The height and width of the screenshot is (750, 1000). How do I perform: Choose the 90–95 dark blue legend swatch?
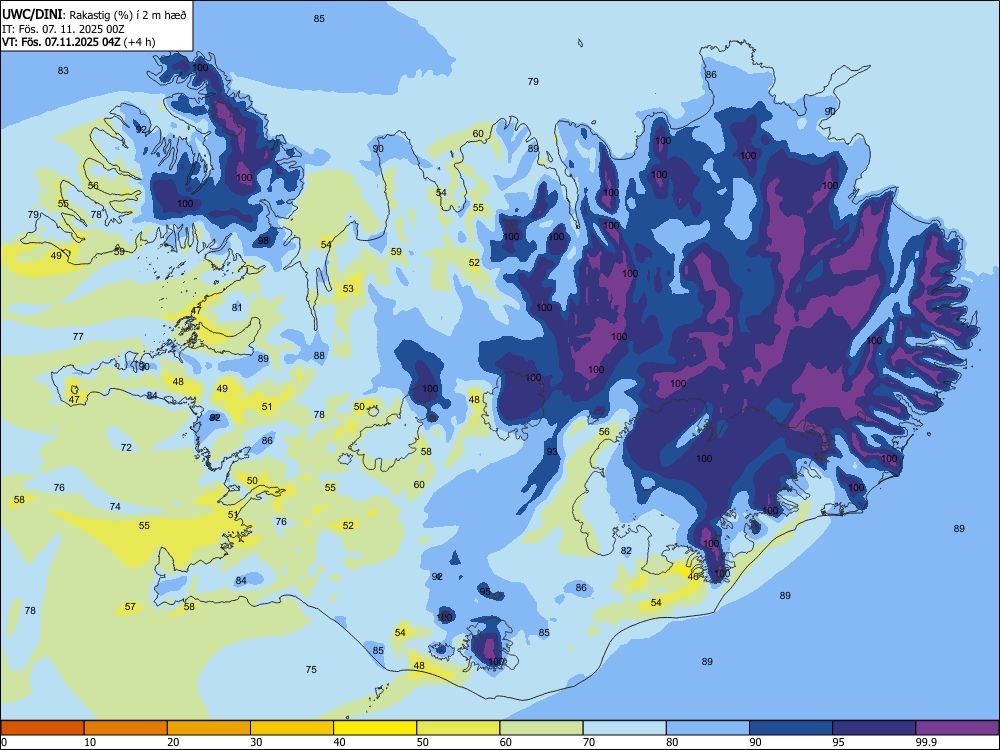coord(791,728)
